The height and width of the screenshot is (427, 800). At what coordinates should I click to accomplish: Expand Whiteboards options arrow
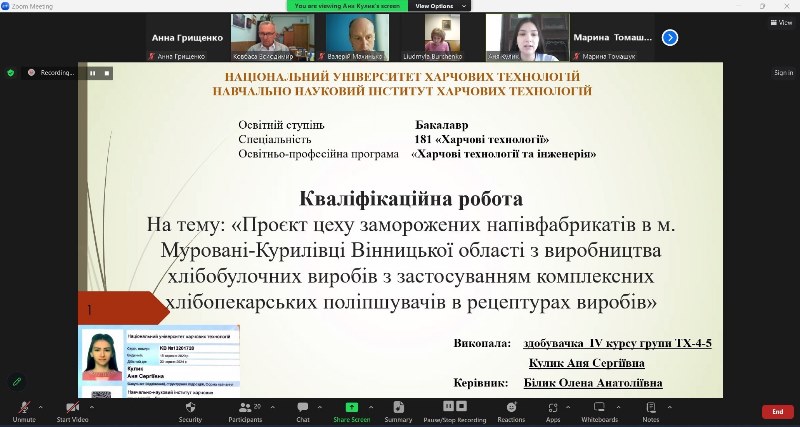coord(618,407)
